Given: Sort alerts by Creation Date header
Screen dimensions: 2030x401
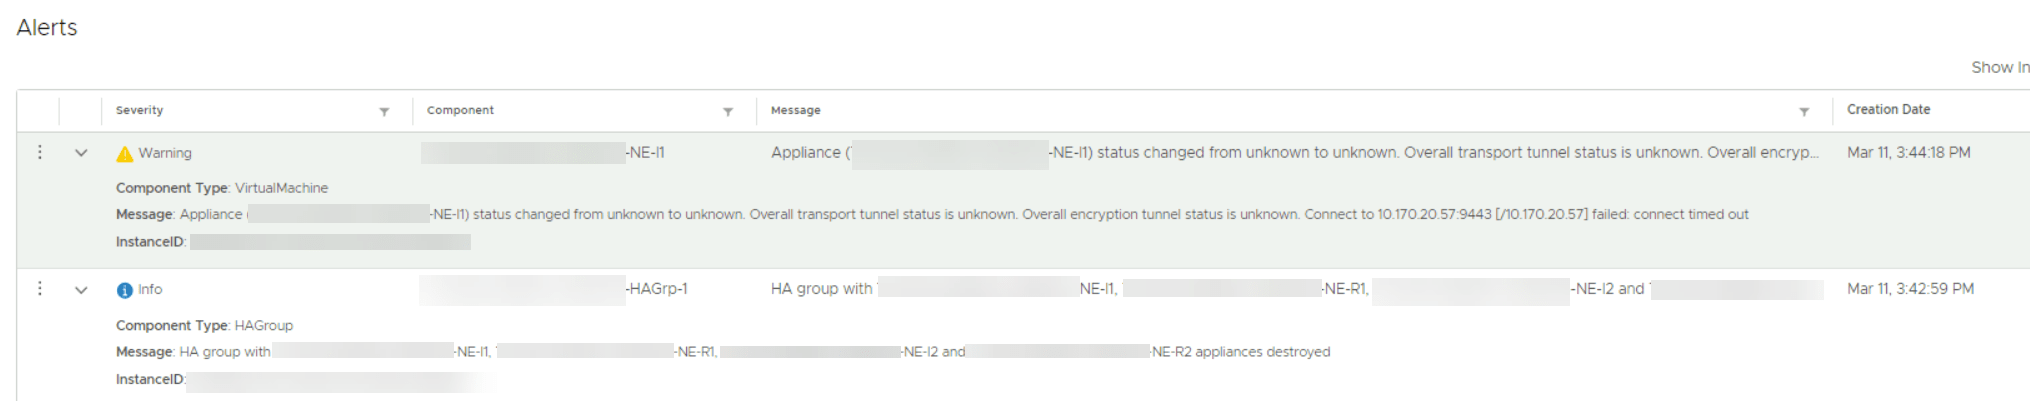Looking at the screenshot, I should [1888, 109].
